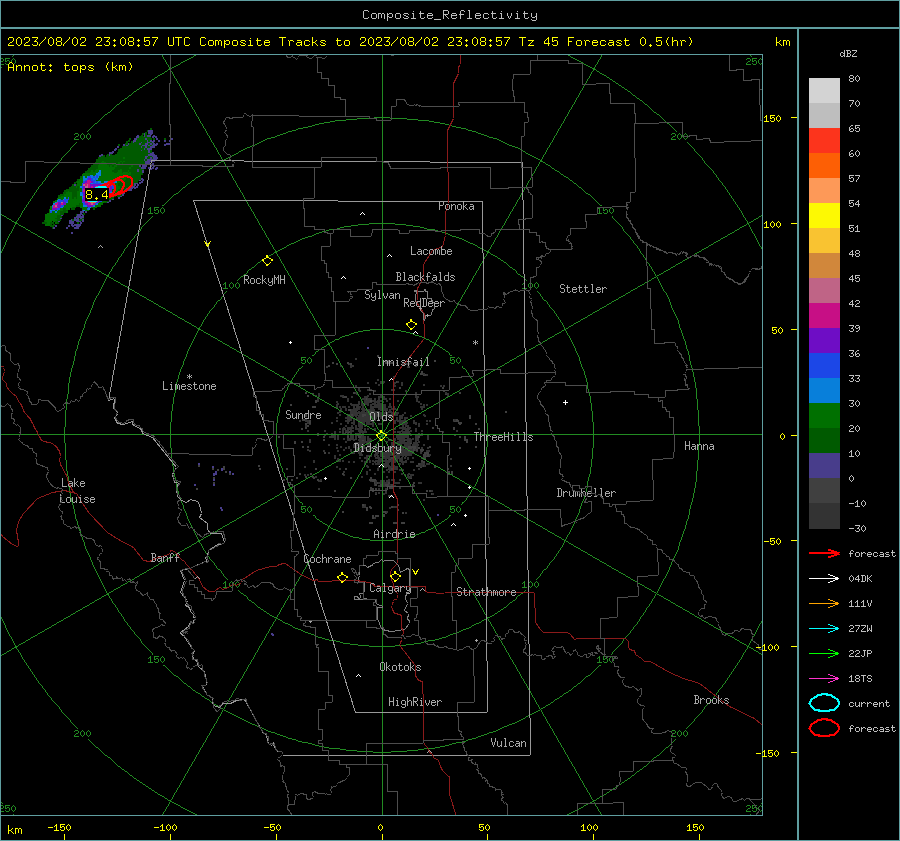Click the Limestone label
900x841 pixels.
click(x=189, y=386)
